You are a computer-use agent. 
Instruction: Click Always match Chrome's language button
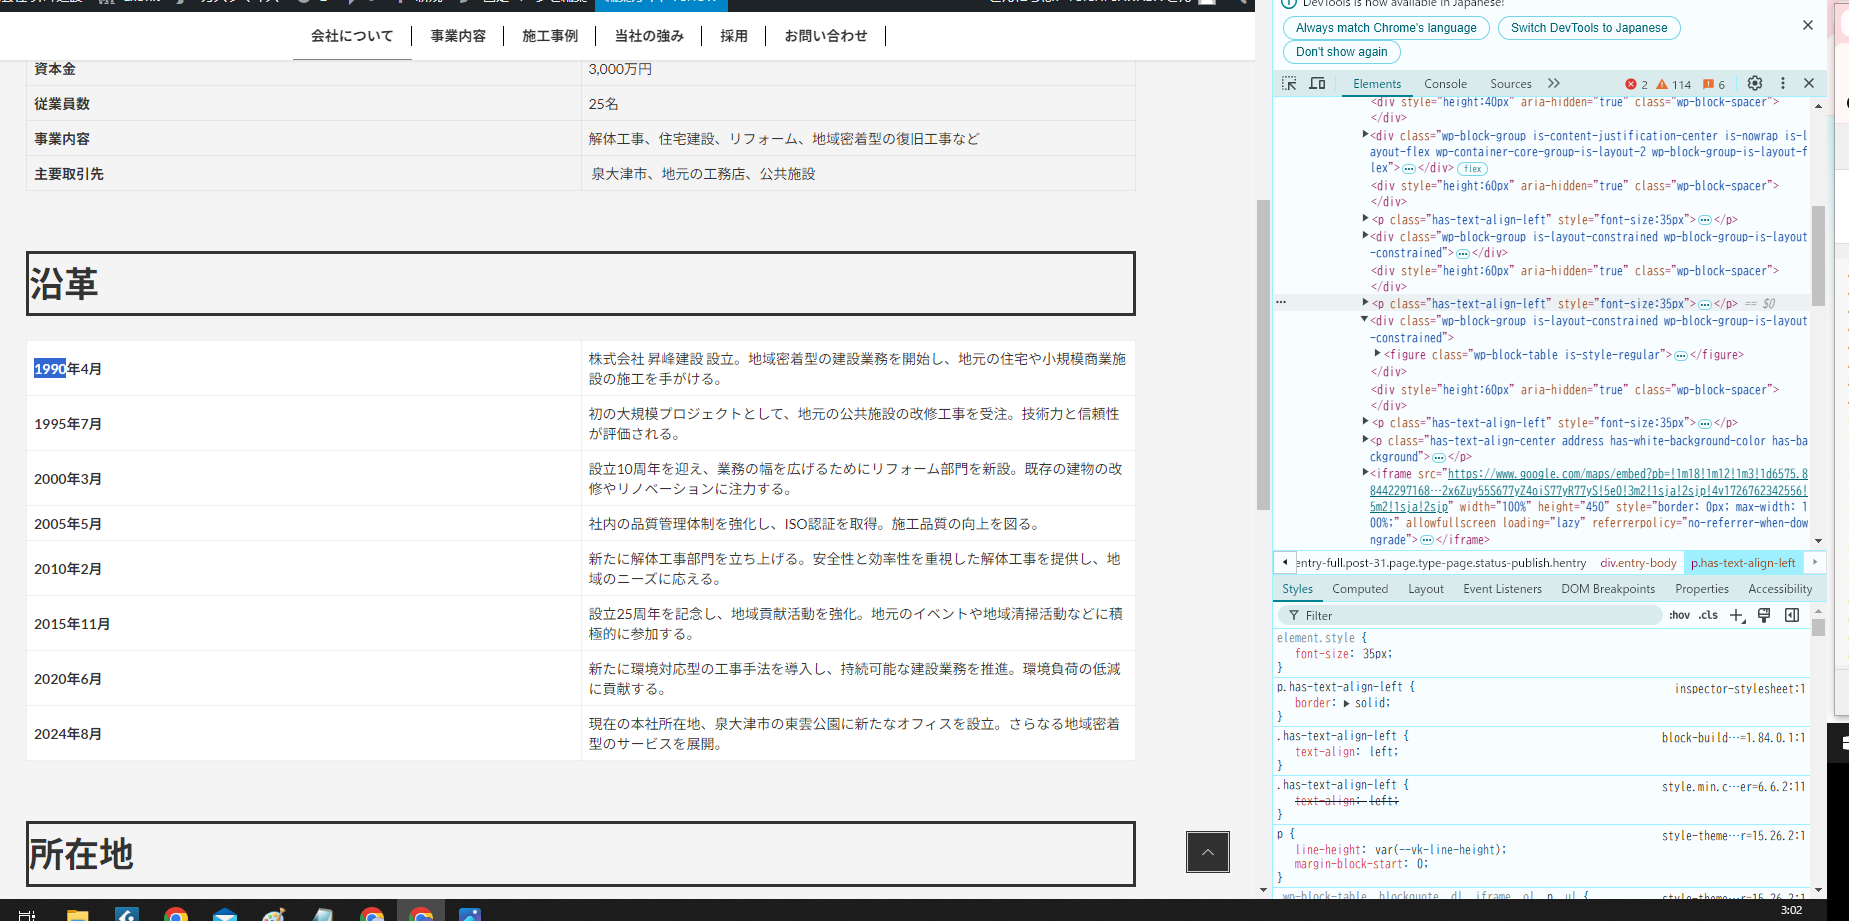tap(1386, 28)
